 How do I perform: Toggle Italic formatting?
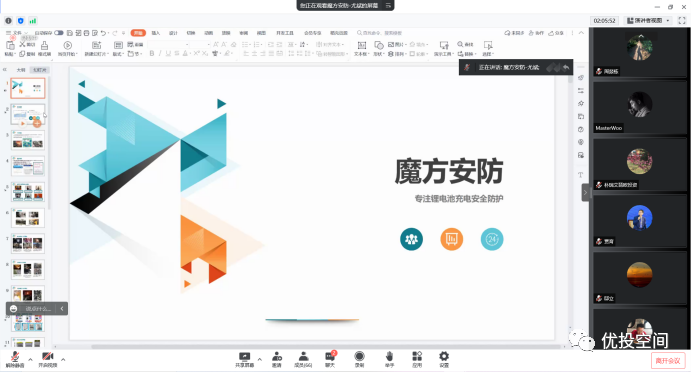[x=160, y=53]
